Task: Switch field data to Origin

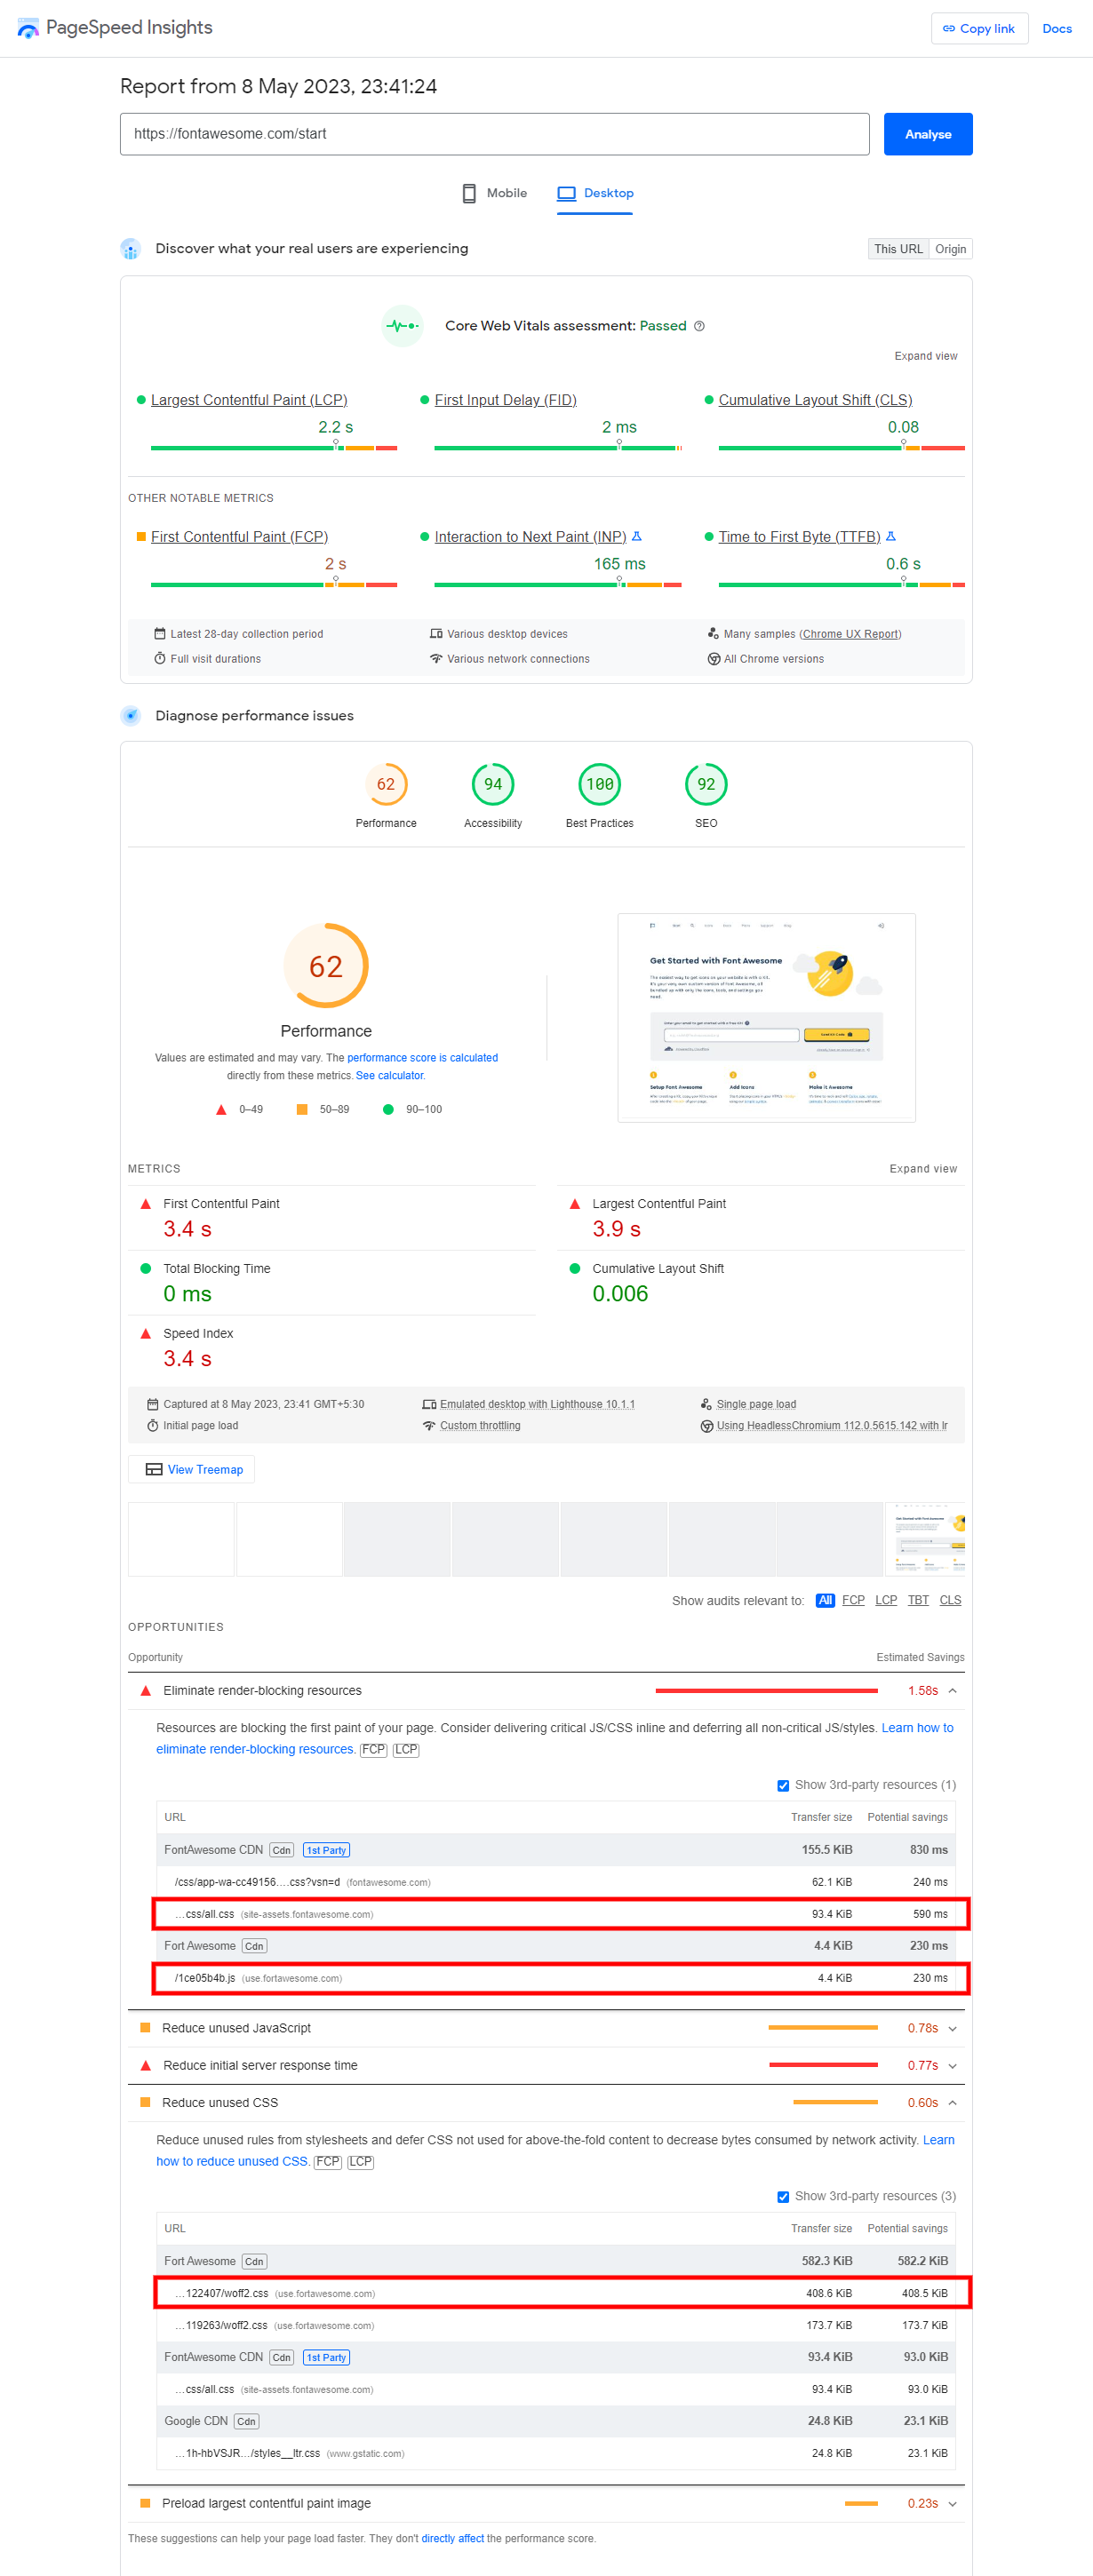Action: (950, 249)
